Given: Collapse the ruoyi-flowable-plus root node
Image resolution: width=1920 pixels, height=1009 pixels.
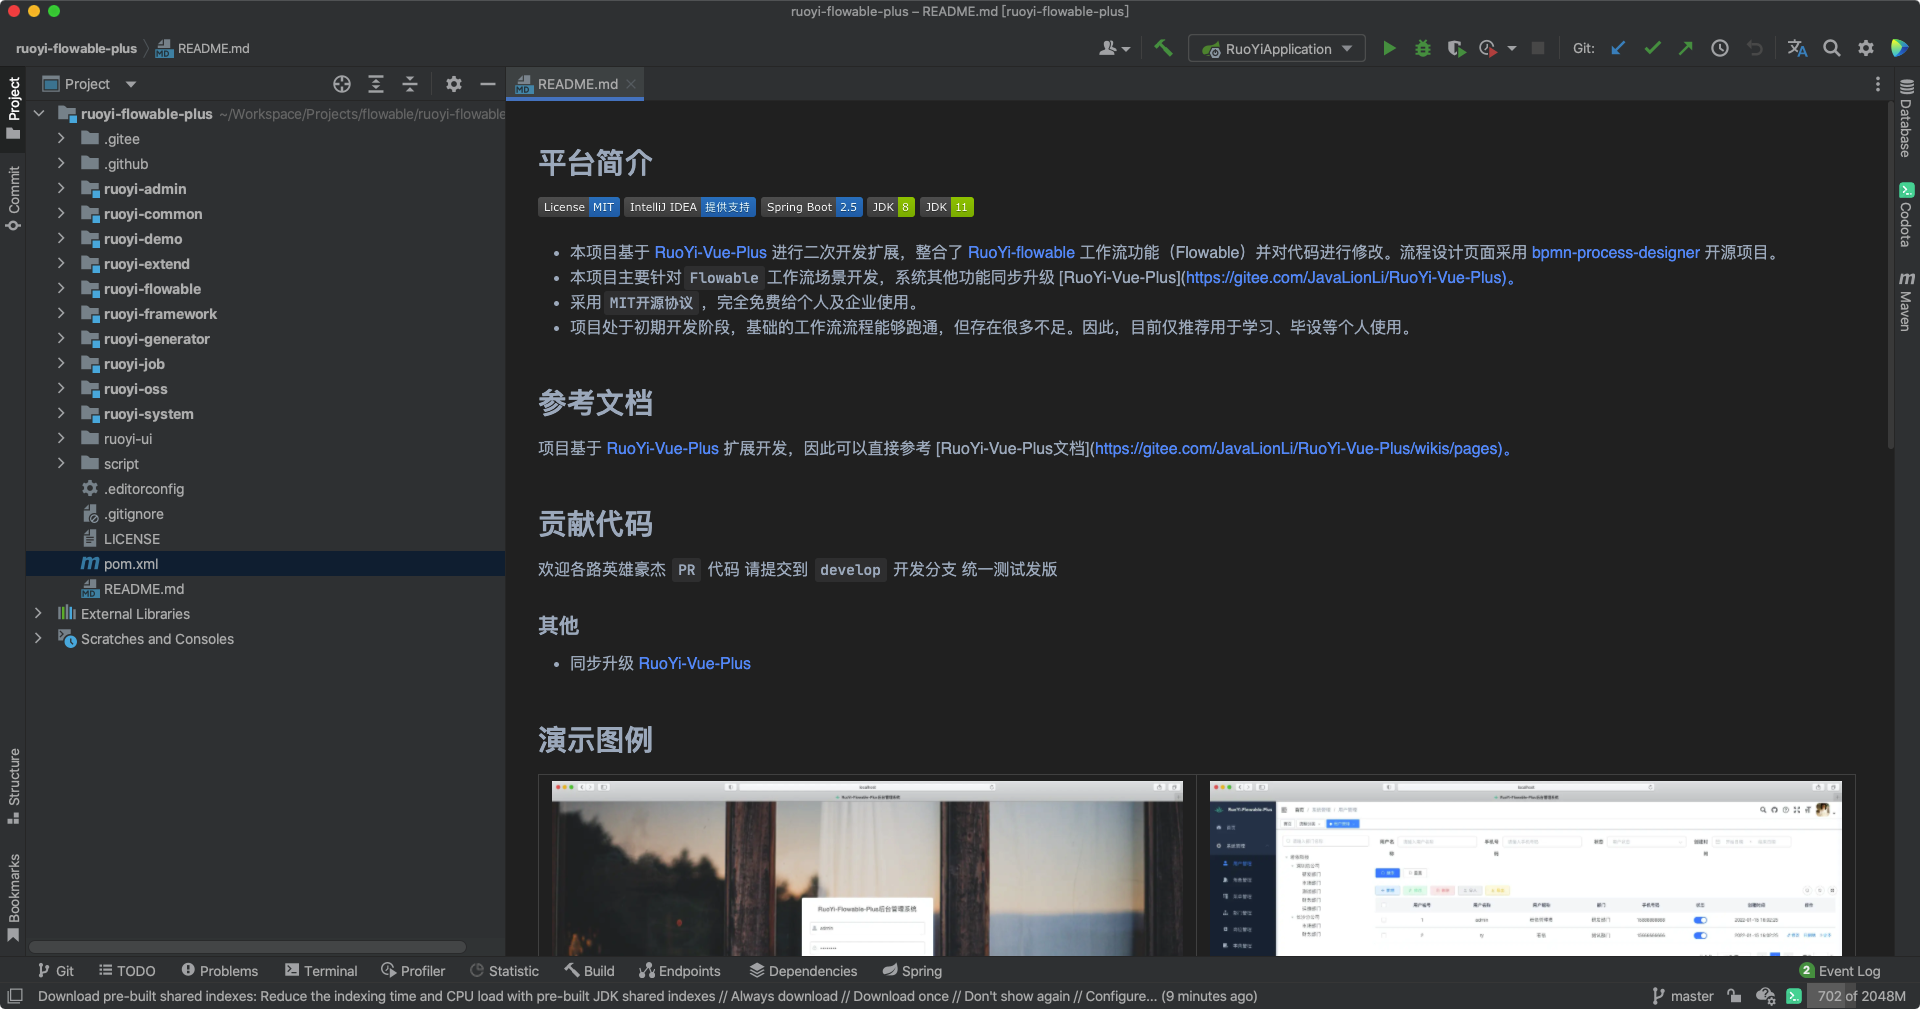Looking at the screenshot, I should click(x=38, y=113).
